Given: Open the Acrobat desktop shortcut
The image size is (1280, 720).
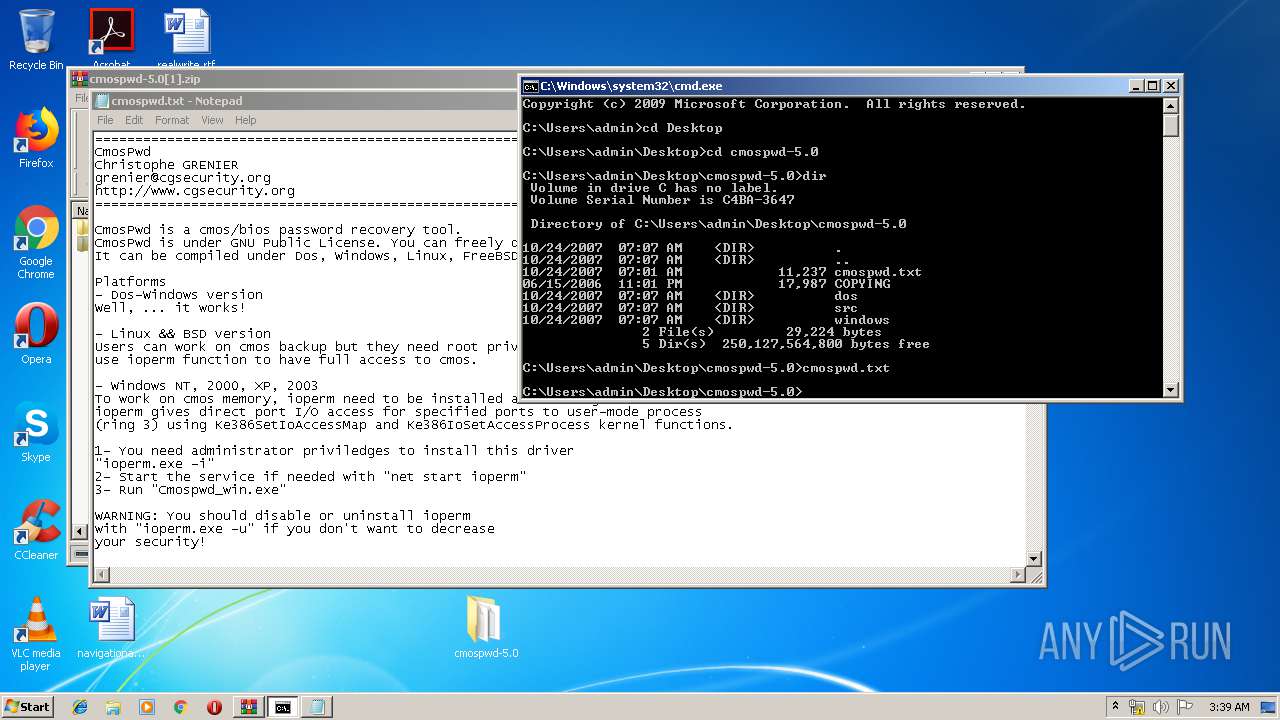Looking at the screenshot, I should [x=111, y=38].
